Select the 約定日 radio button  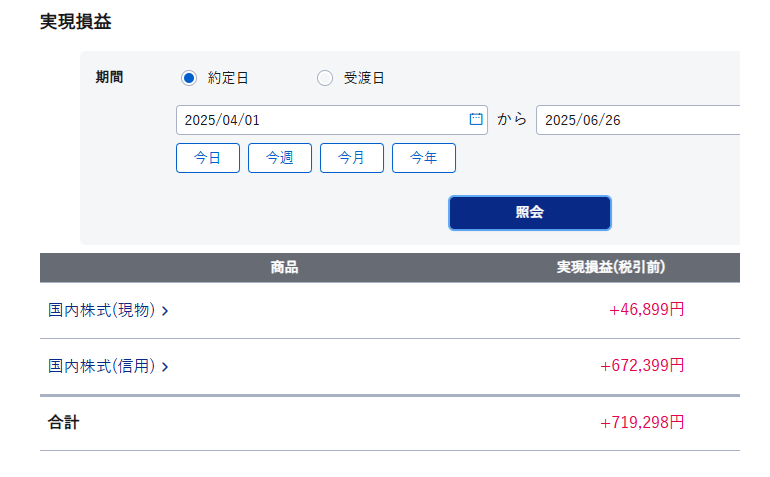(189, 78)
